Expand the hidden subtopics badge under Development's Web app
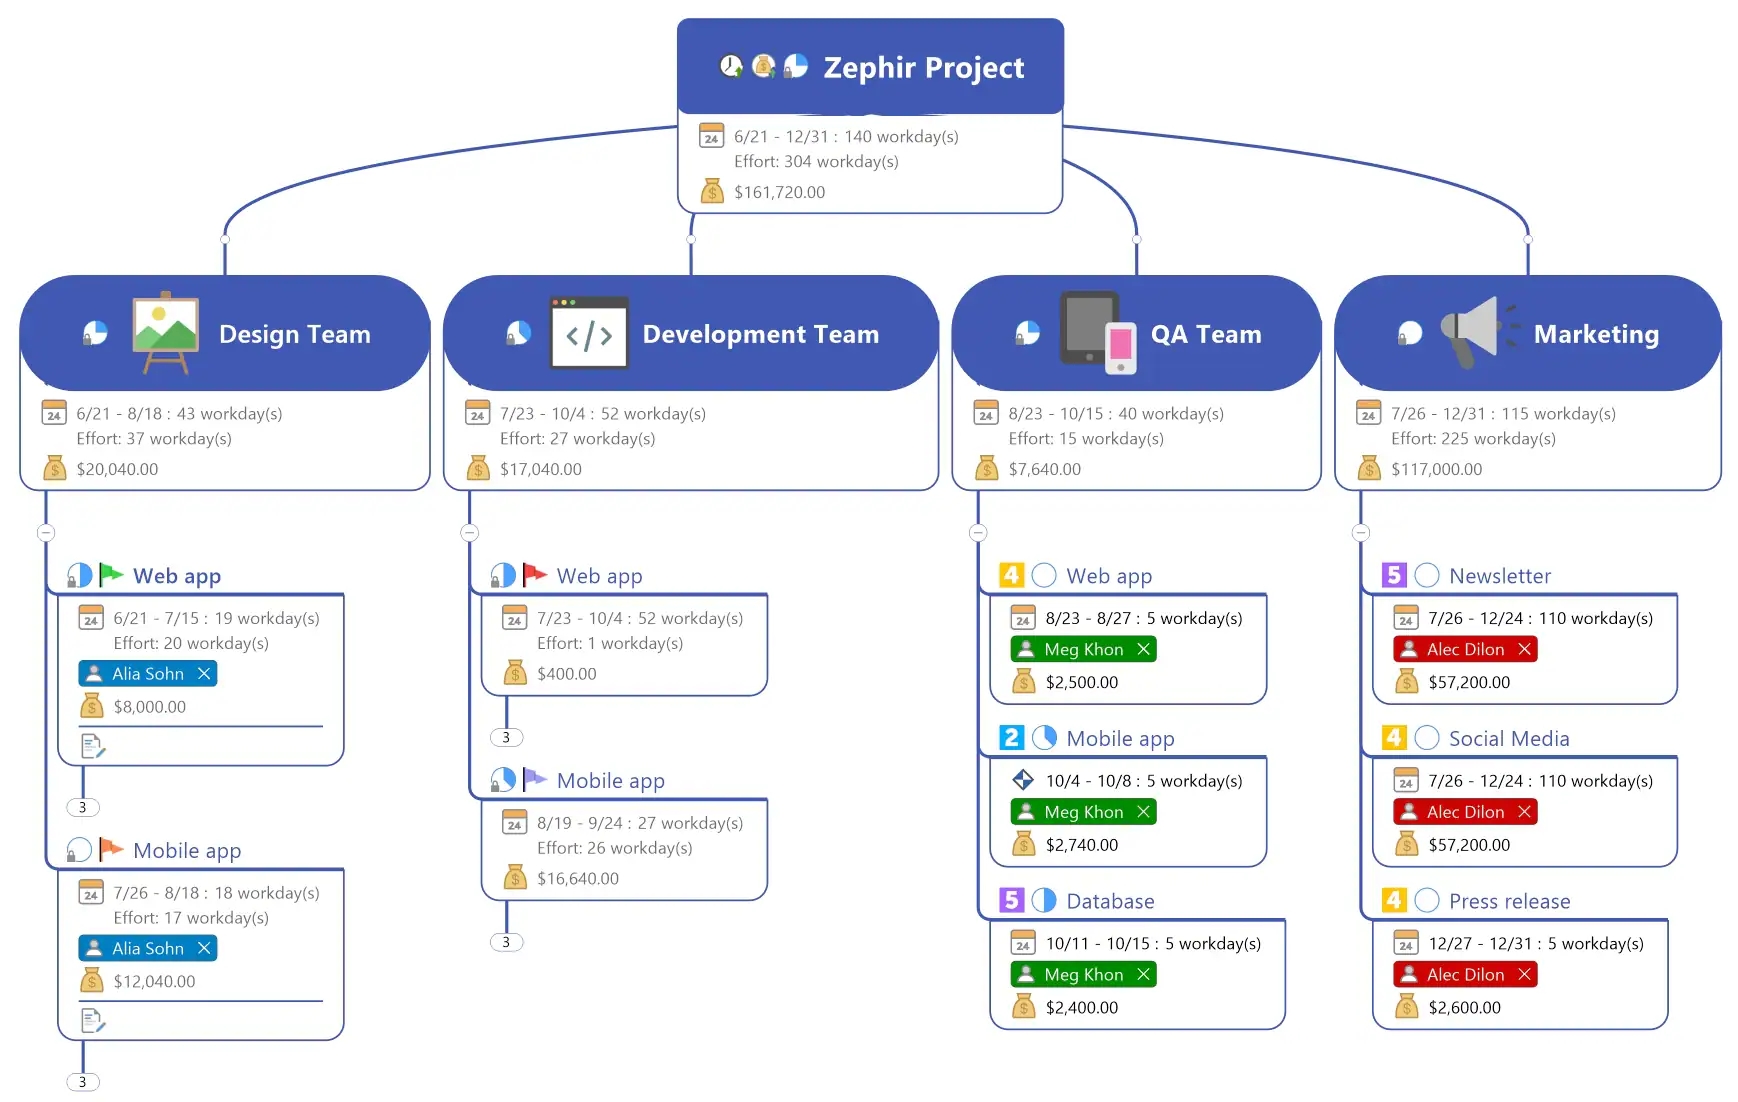This screenshot has width=1738, height=1102. click(506, 737)
